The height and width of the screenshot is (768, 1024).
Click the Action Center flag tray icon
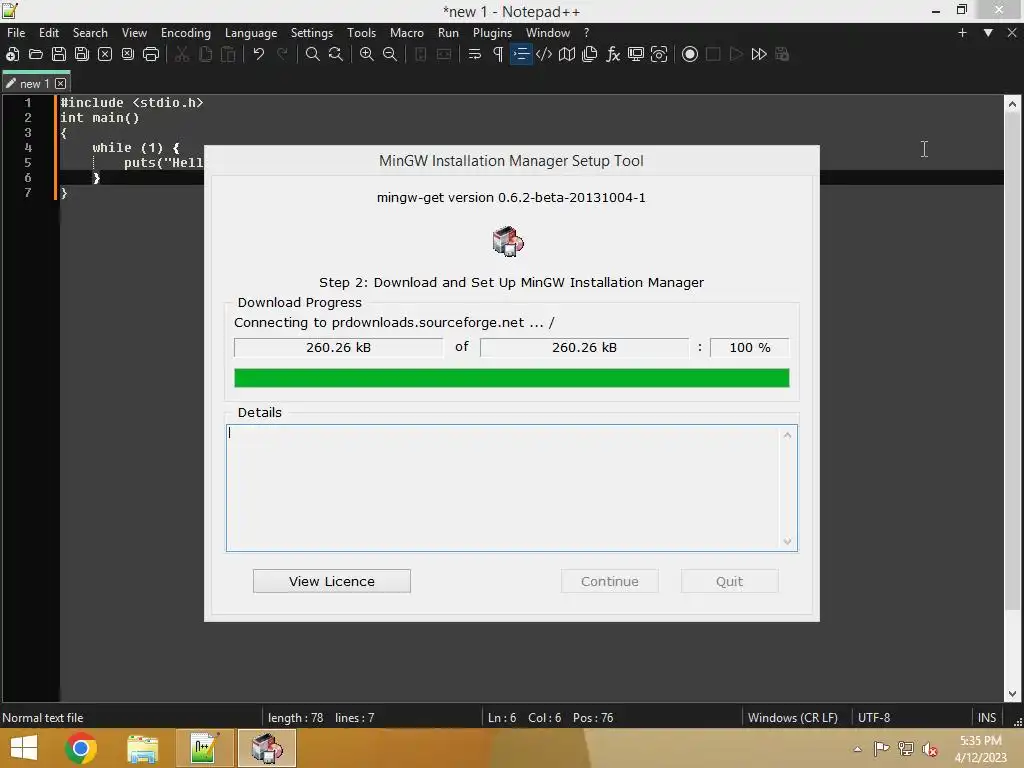[881, 749]
